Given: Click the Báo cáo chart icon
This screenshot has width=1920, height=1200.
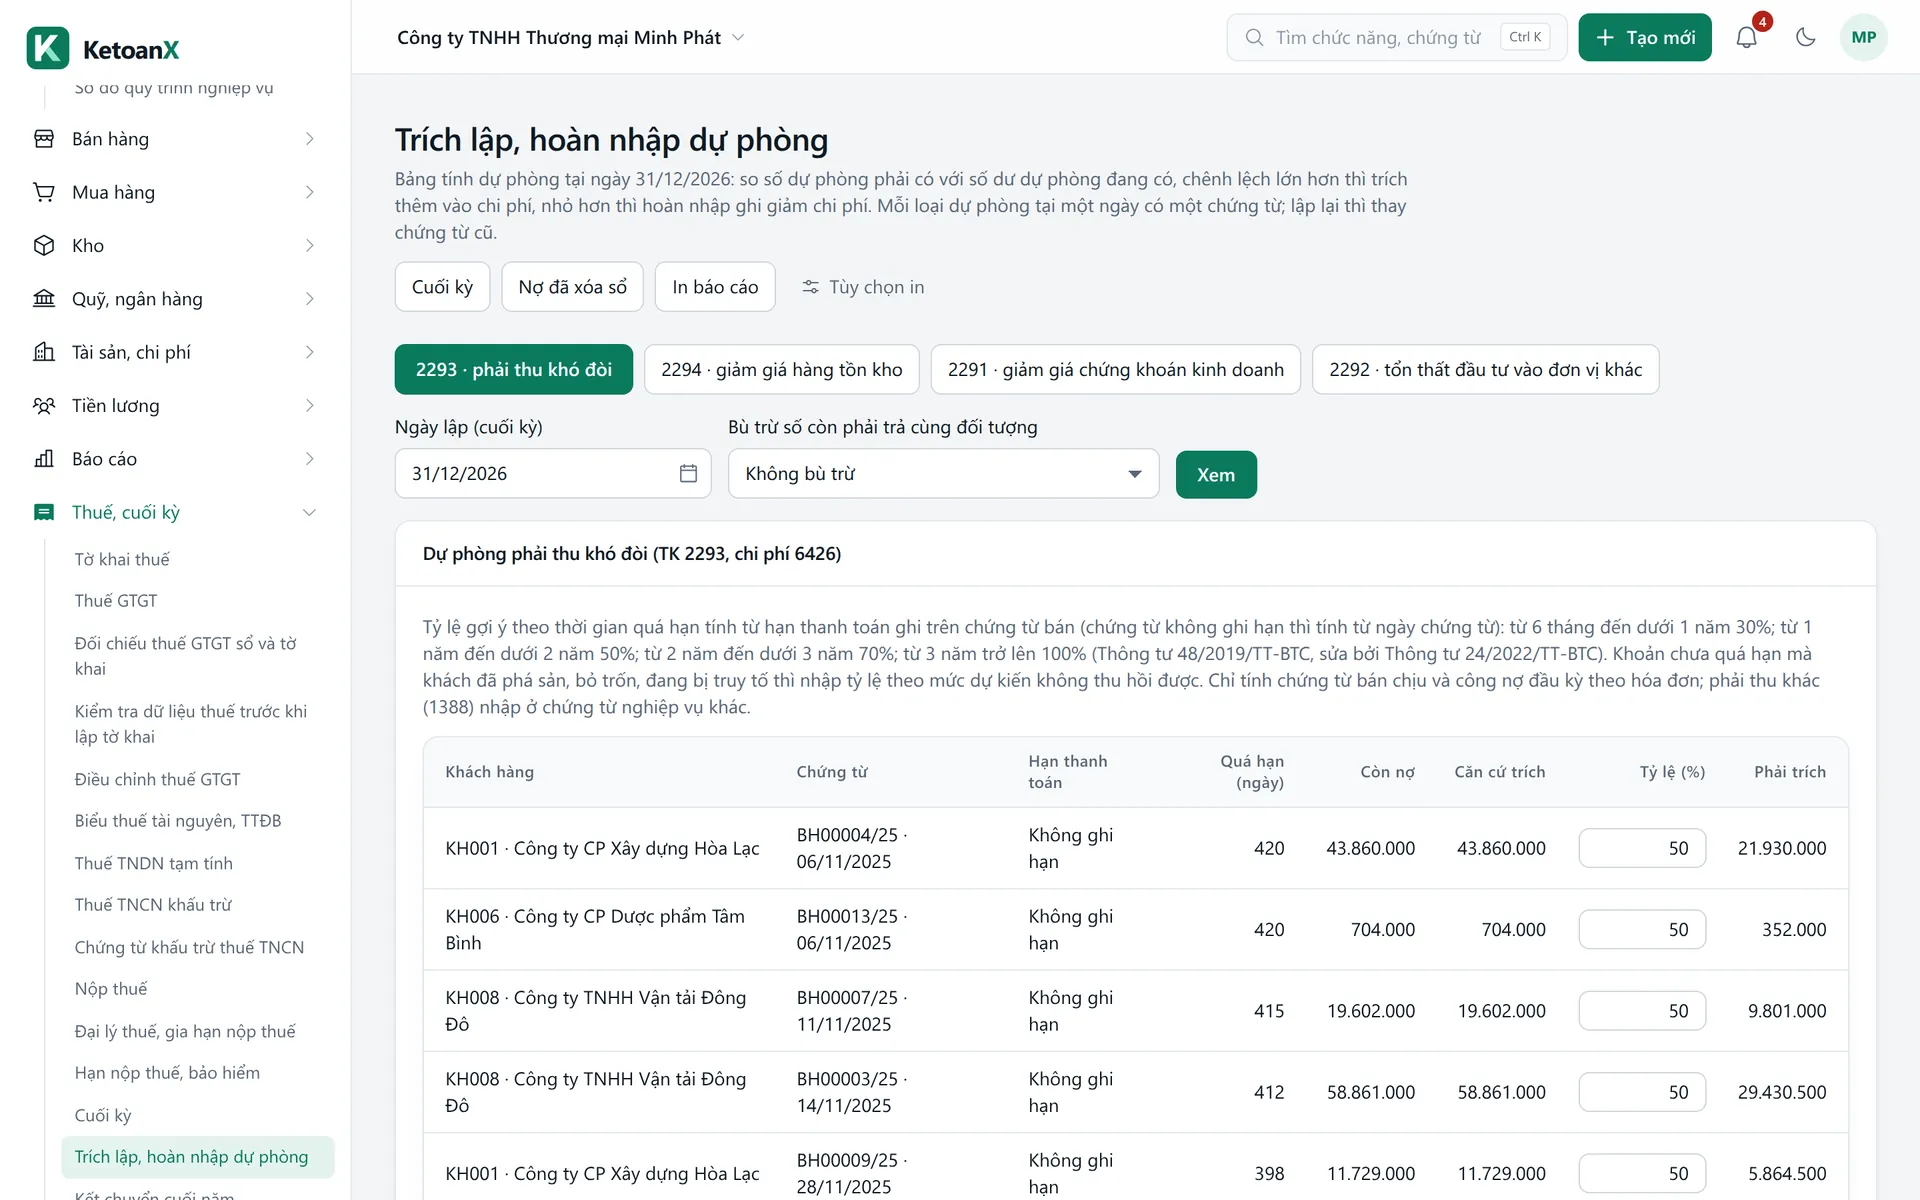Looking at the screenshot, I should [x=44, y=458].
